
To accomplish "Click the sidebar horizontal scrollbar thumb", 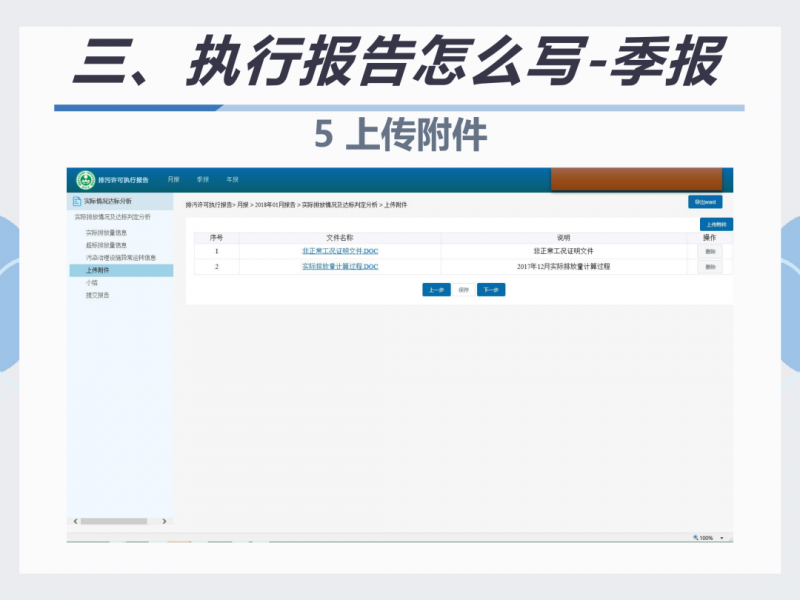I will coord(114,521).
